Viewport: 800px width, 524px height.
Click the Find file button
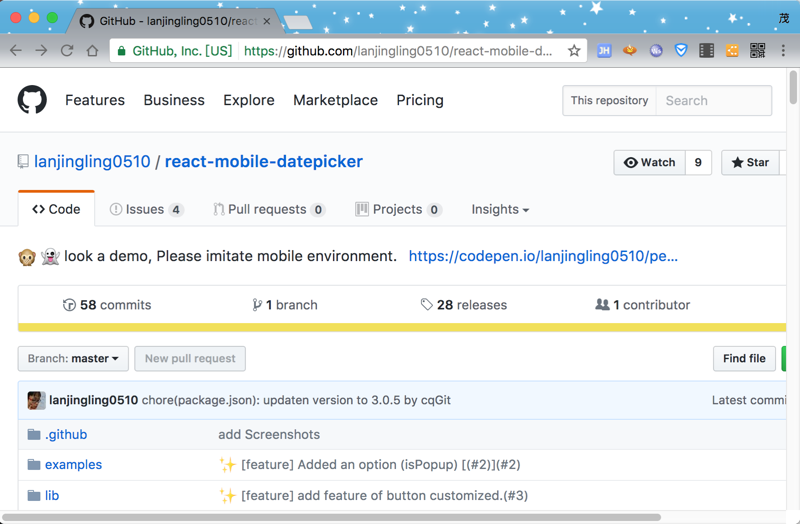(x=744, y=359)
